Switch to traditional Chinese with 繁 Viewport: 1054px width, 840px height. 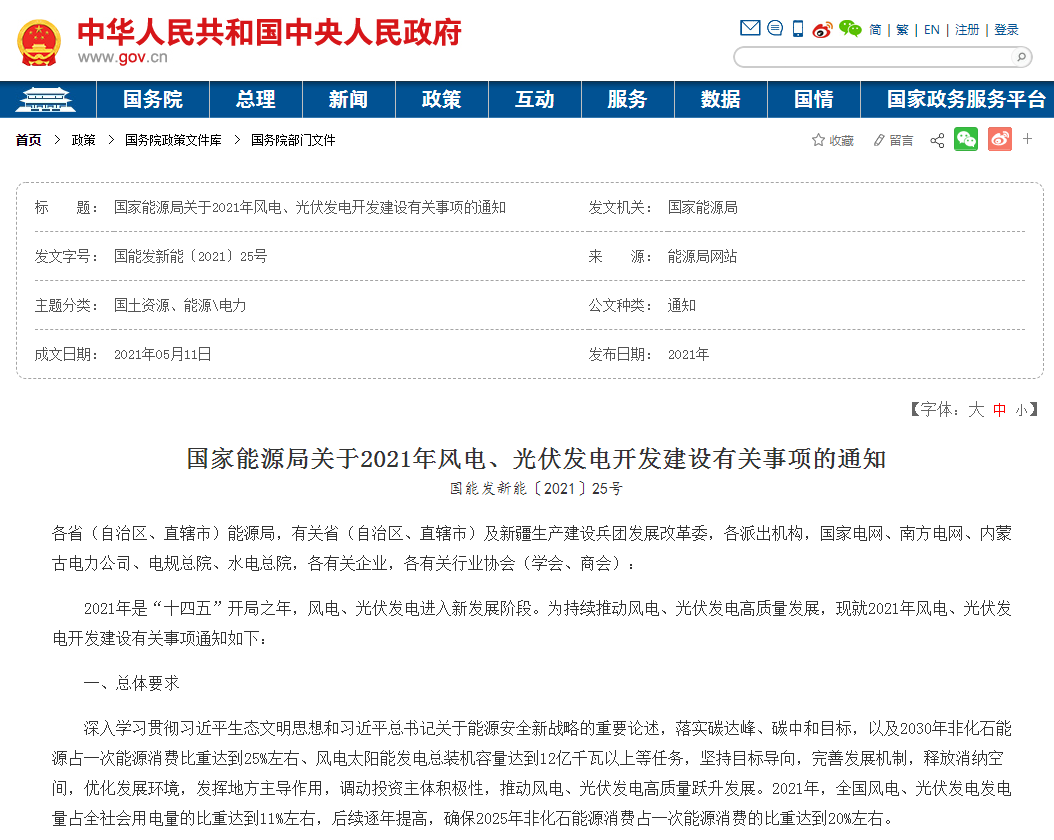[901, 29]
